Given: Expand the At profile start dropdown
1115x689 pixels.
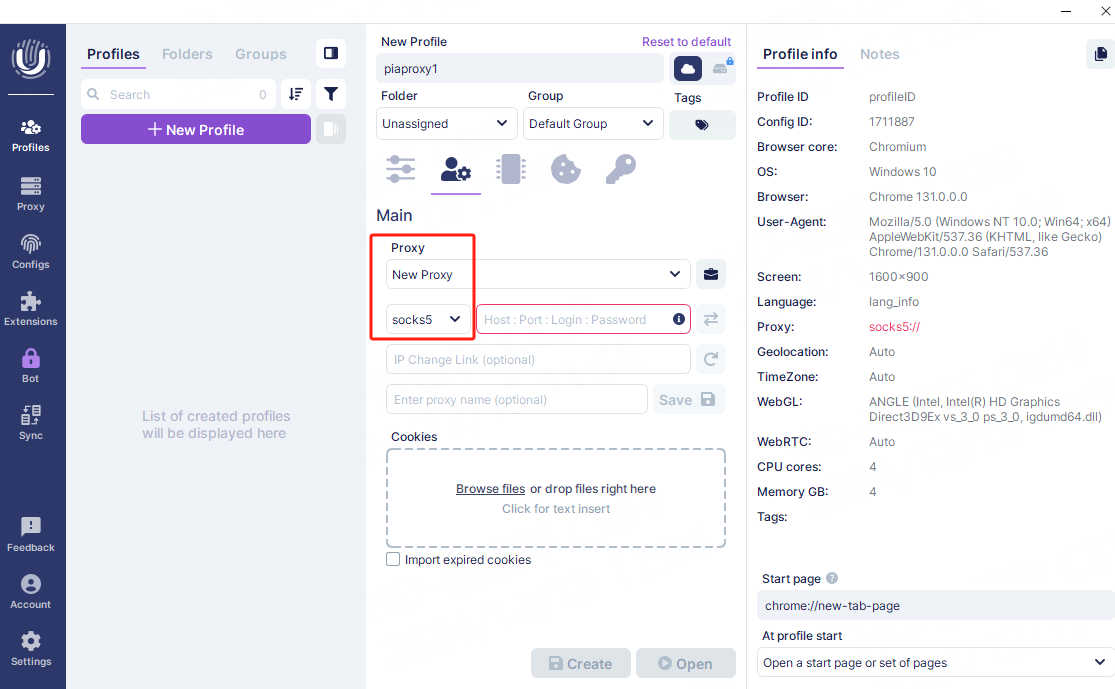Looking at the screenshot, I should (935, 662).
